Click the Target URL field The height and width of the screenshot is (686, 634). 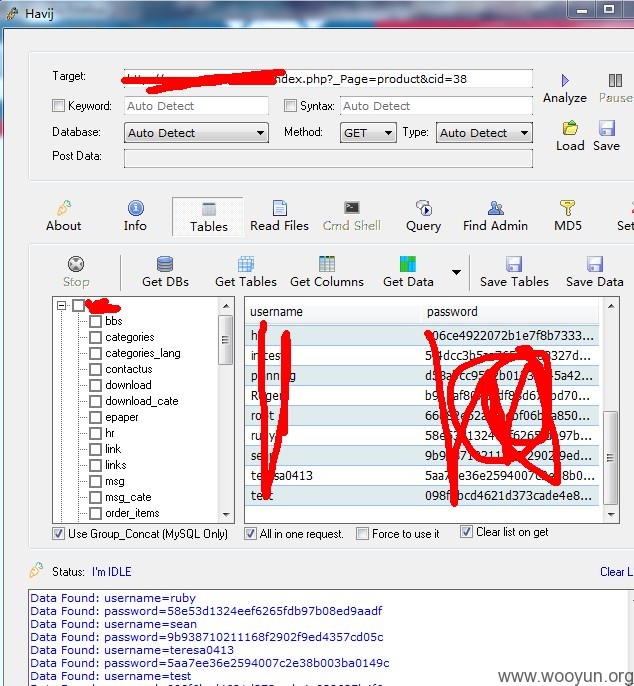(x=328, y=79)
